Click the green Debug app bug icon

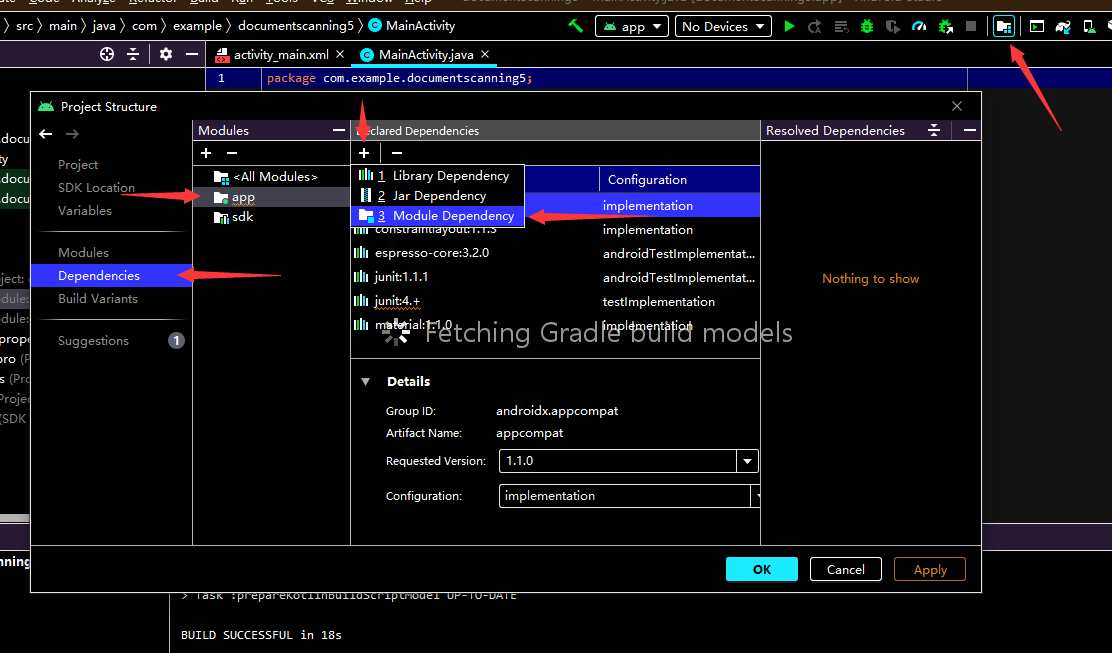[867, 26]
